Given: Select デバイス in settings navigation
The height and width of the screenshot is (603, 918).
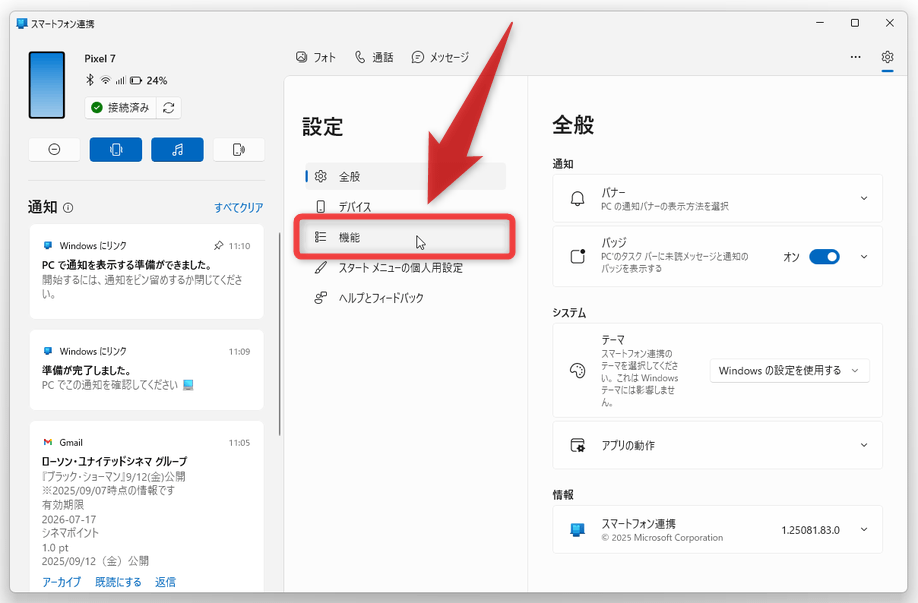Looking at the screenshot, I should click(405, 207).
